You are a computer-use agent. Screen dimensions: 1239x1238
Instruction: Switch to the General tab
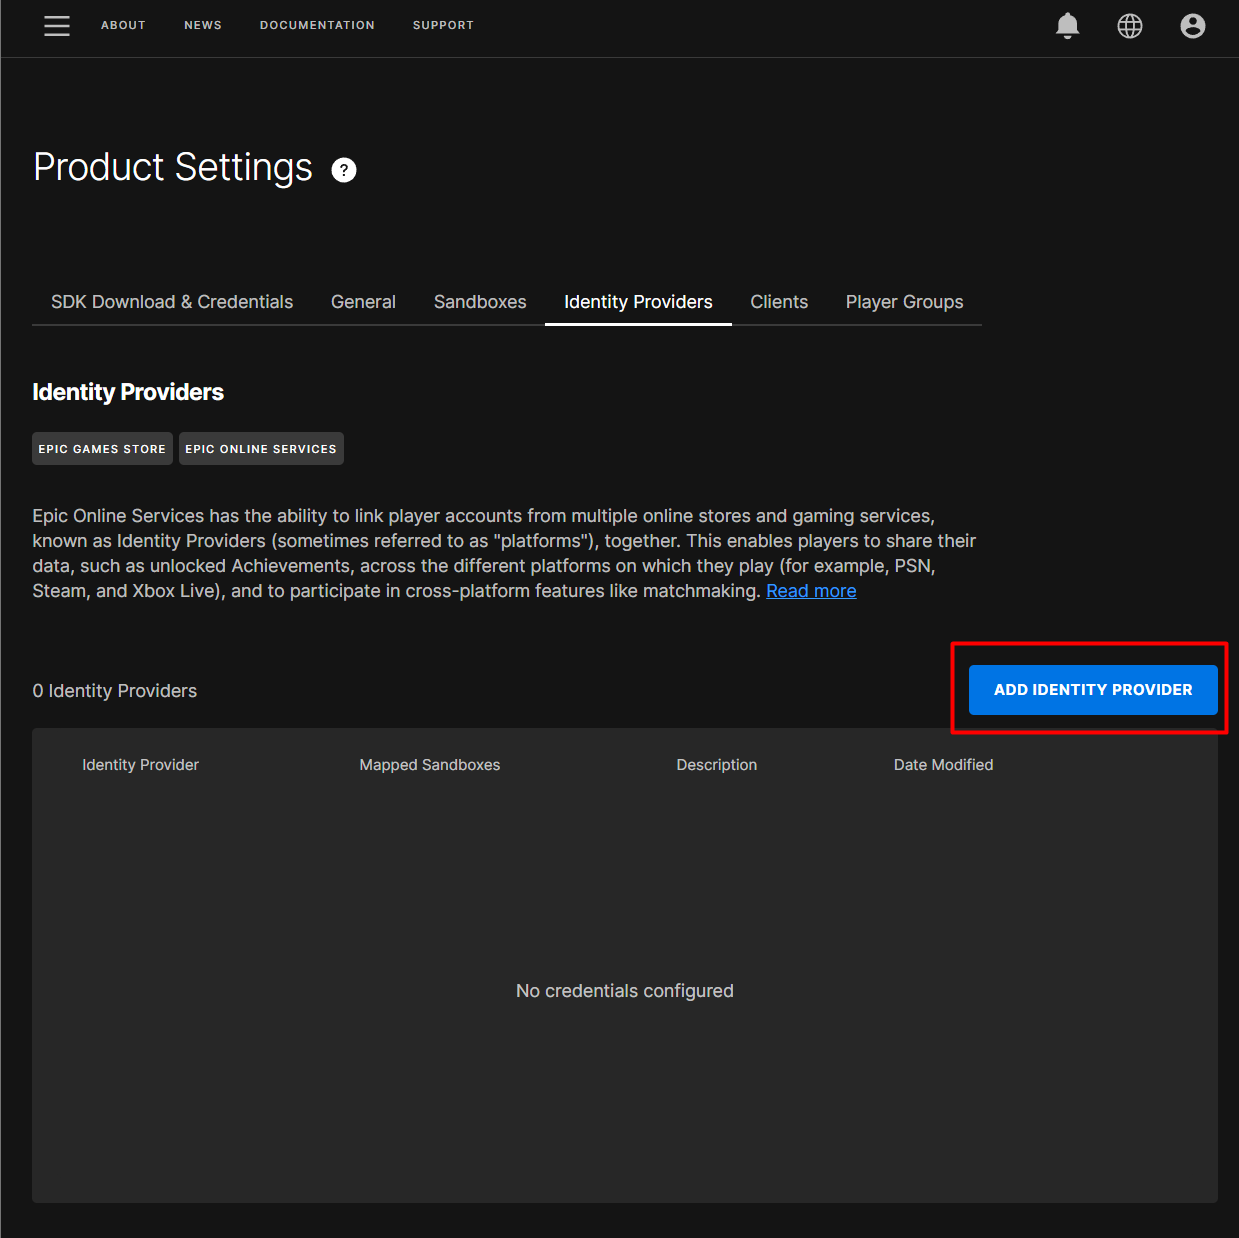click(x=363, y=302)
